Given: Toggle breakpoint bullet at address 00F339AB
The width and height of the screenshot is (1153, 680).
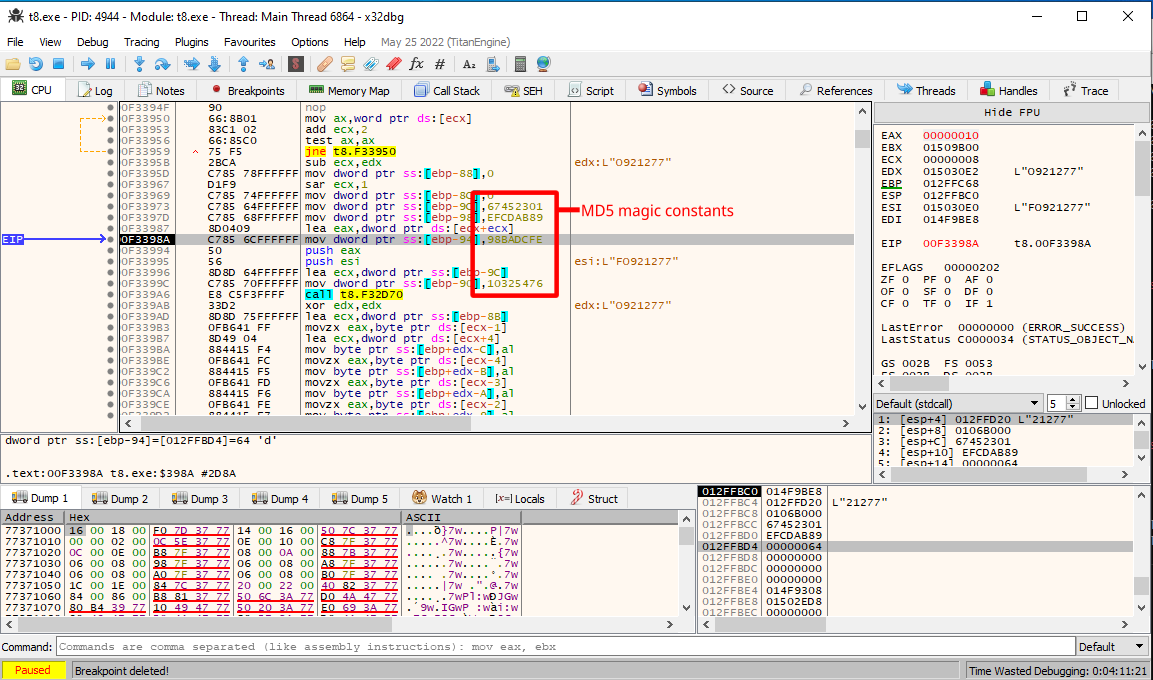Looking at the screenshot, I should (110, 305).
